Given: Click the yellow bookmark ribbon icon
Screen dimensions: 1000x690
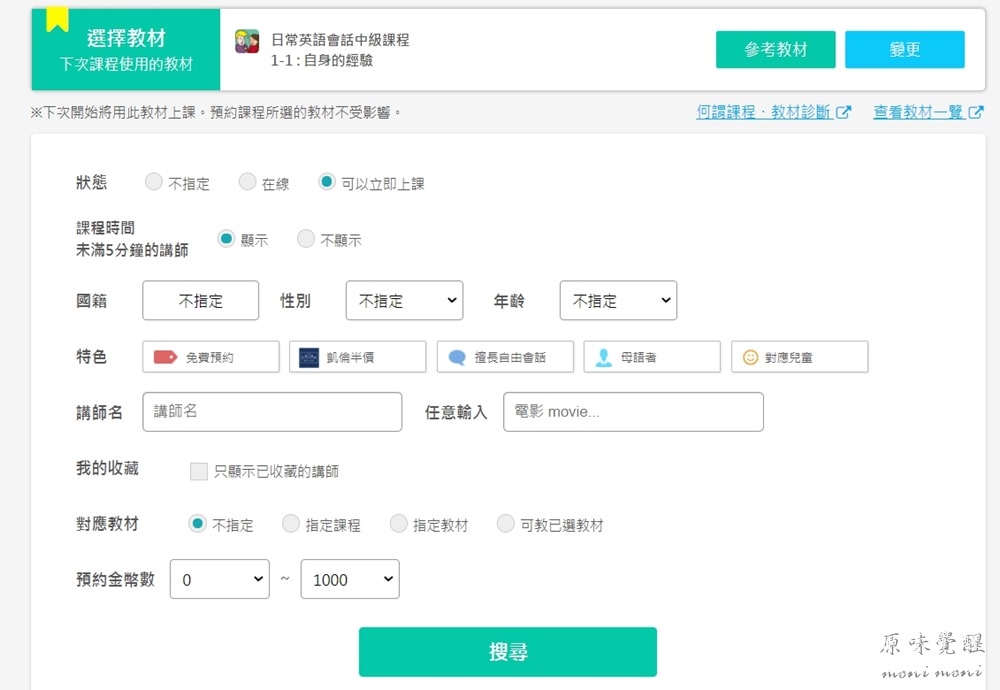Looking at the screenshot, I should pyautogui.click(x=57, y=18).
